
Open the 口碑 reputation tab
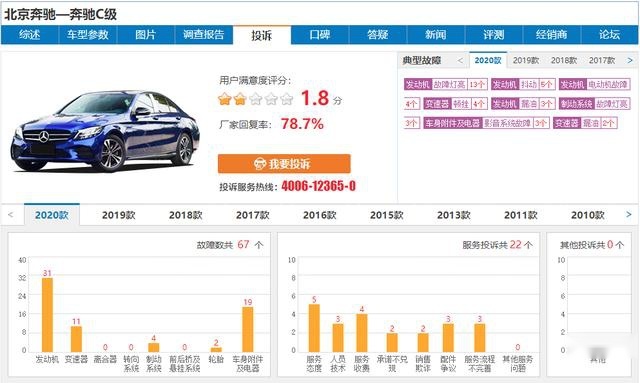pos(320,35)
